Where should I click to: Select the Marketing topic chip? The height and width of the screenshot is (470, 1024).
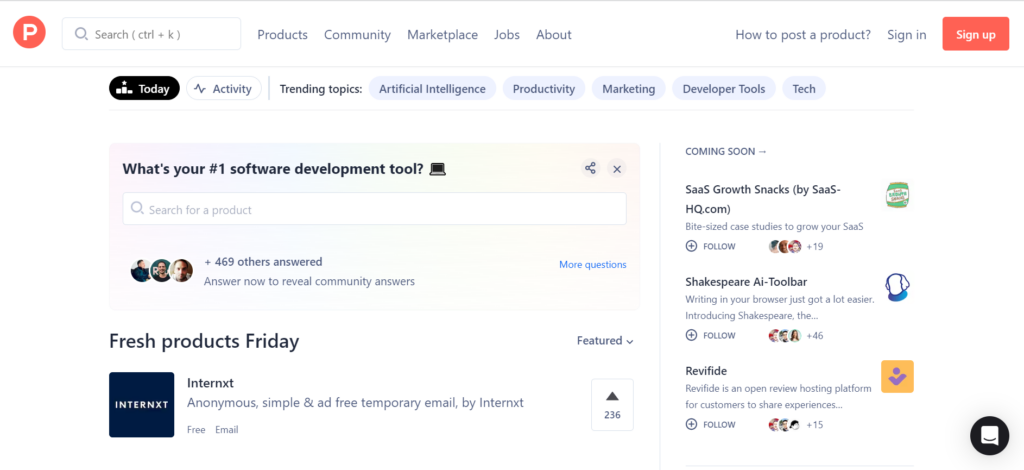628,88
